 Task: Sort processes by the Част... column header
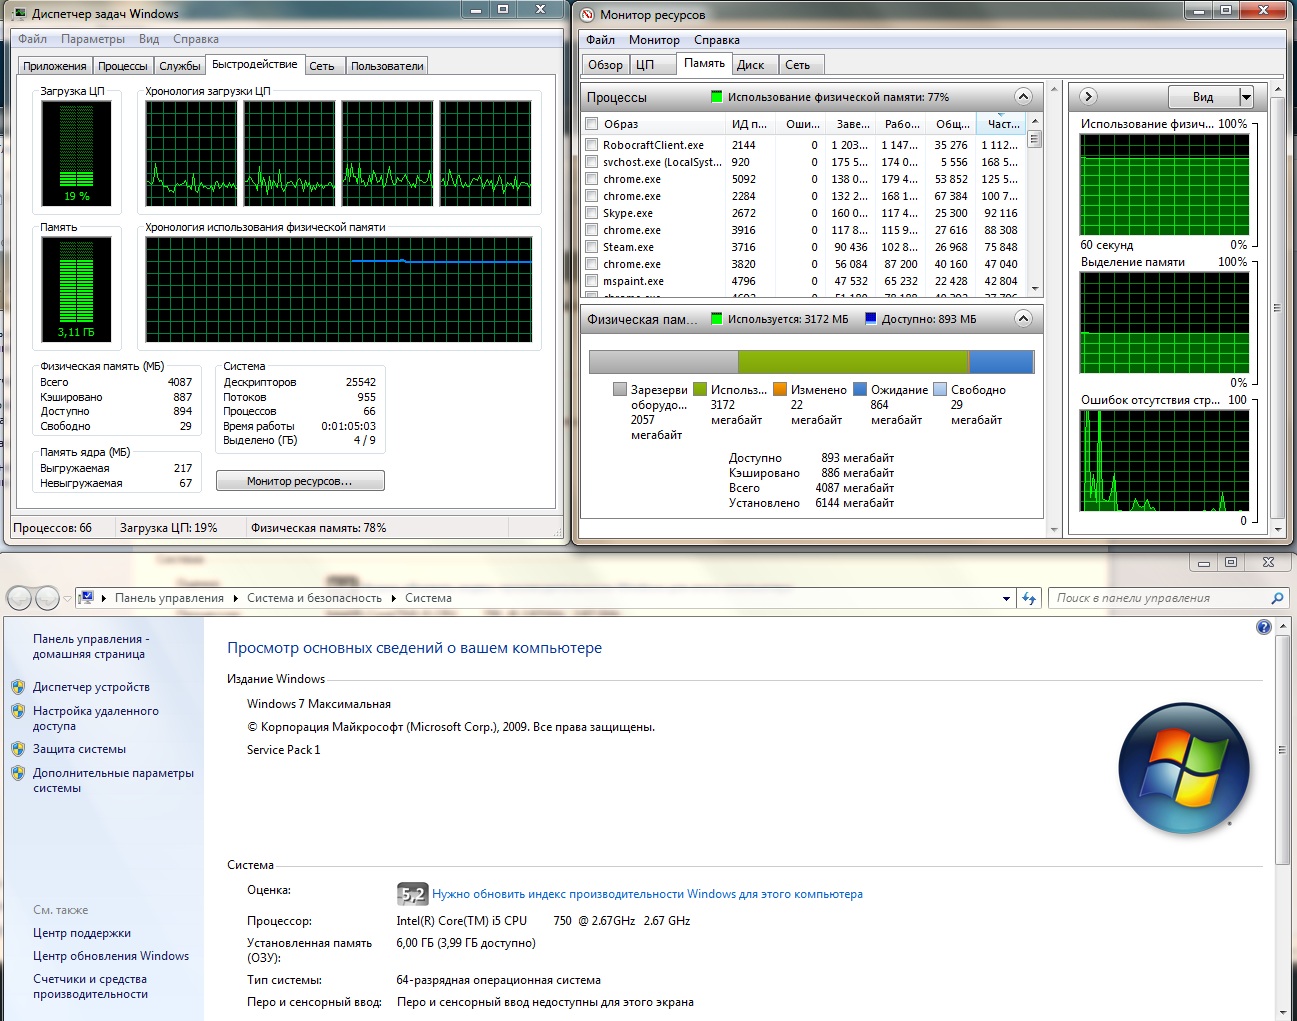1002,124
